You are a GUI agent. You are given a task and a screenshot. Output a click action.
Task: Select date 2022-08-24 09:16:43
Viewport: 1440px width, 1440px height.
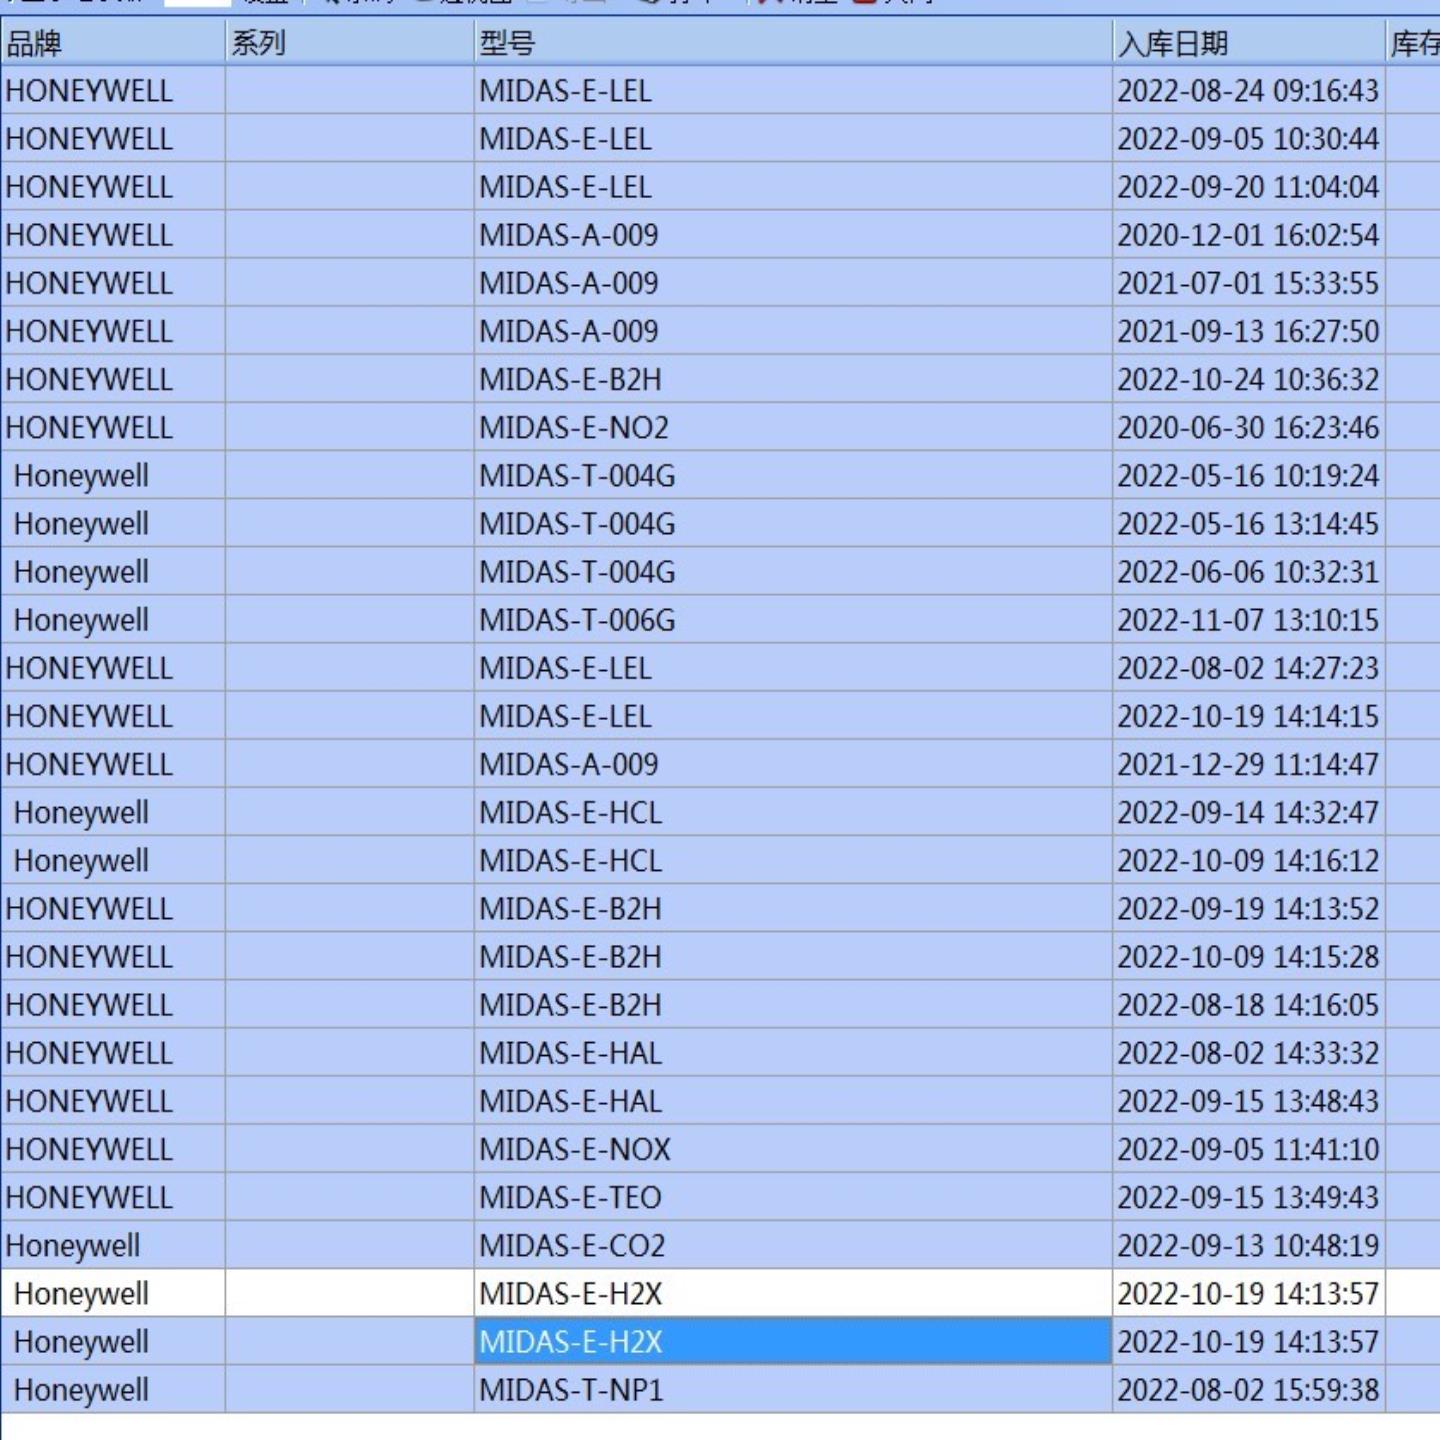coord(1249,91)
